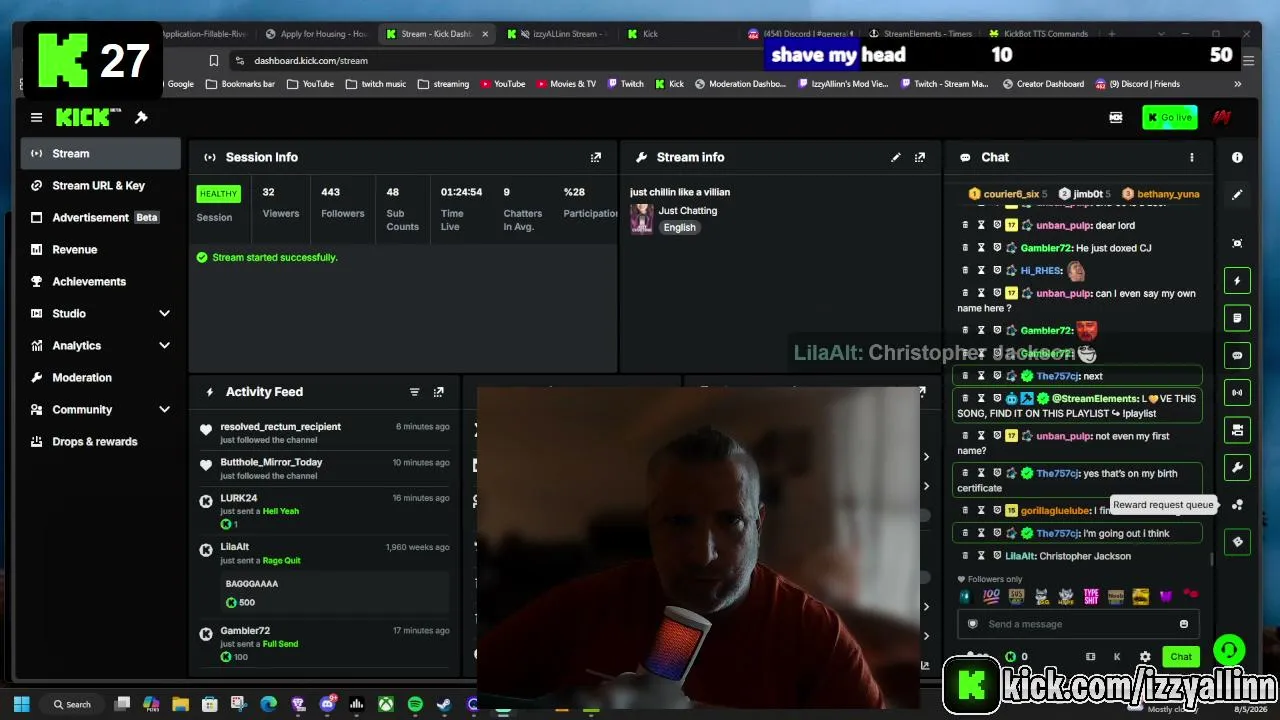This screenshot has width=1280, height=720.
Task: Open the hamburger menu beside the Kick logo
Action: tap(36, 117)
